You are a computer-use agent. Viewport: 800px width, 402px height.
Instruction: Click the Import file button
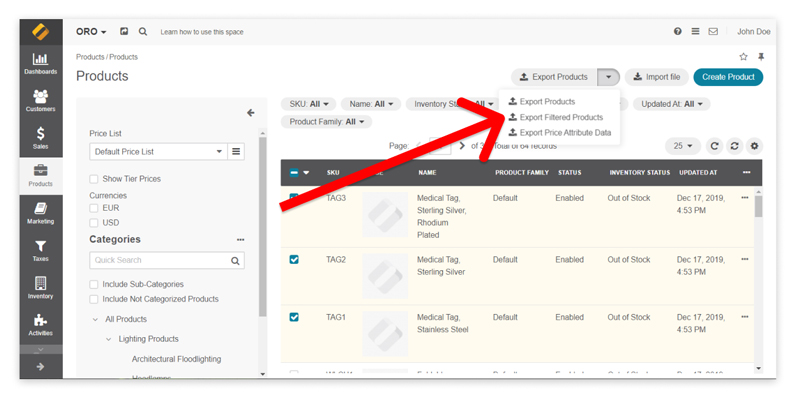point(657,77)
